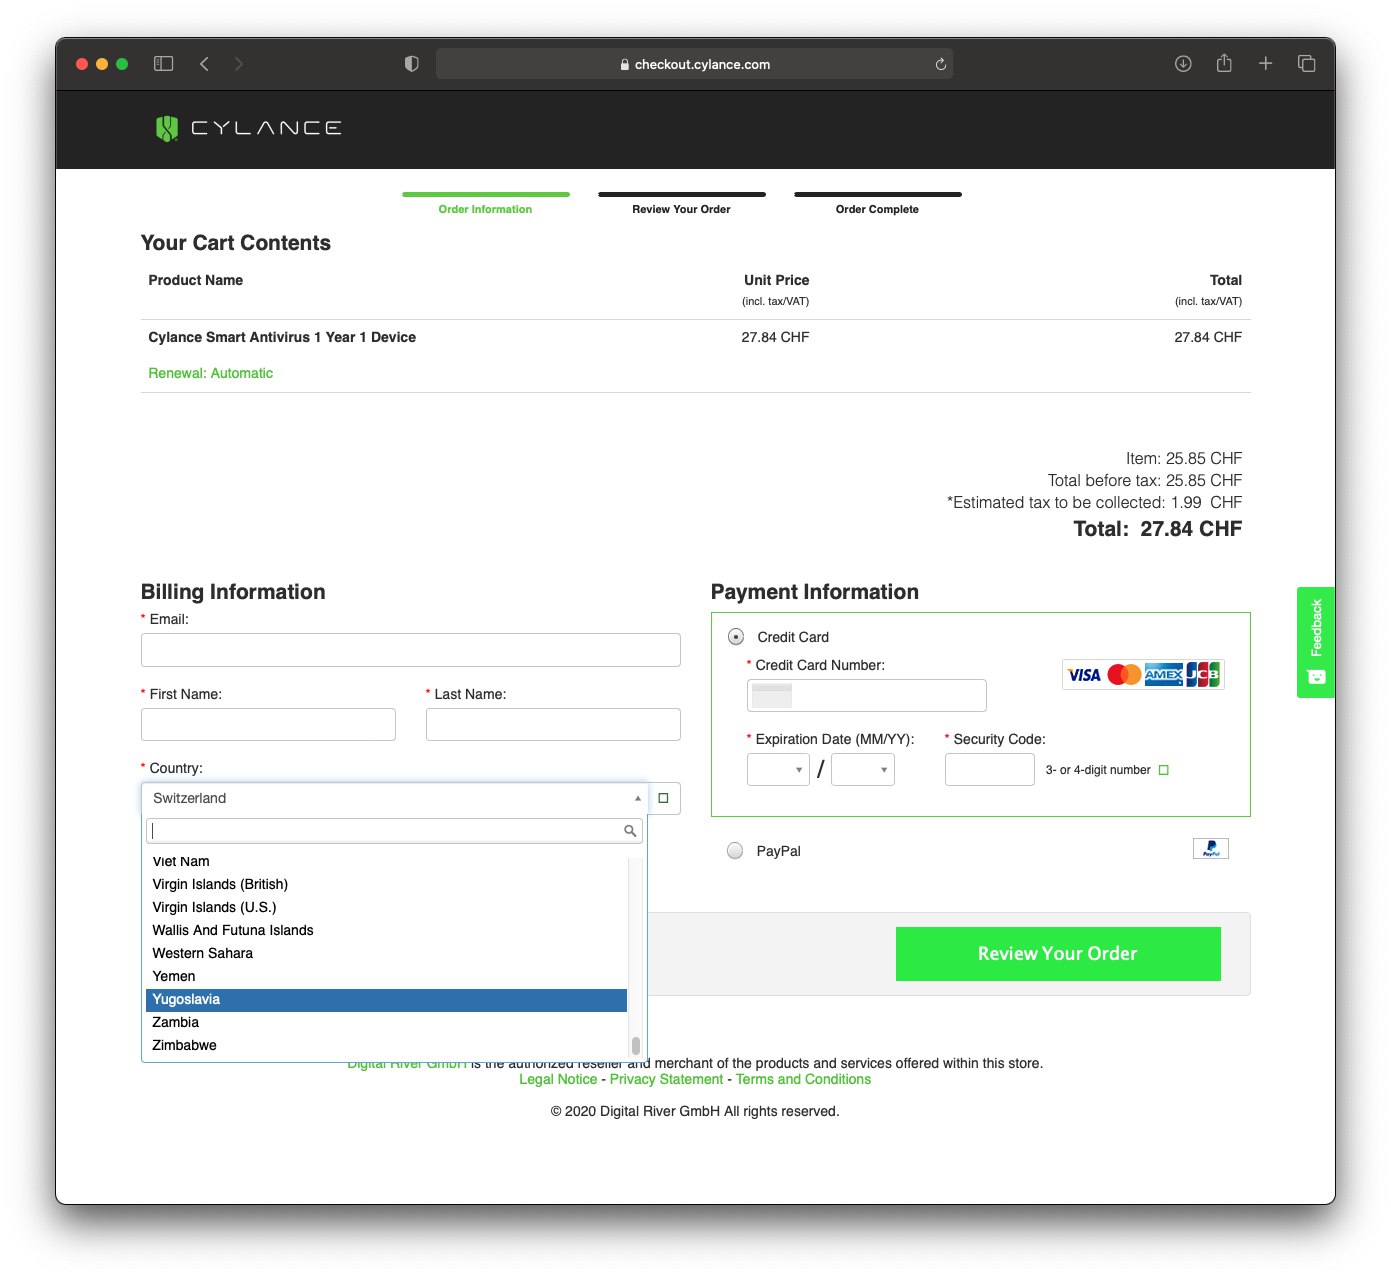Click the Email input field

tap(411, 650)
